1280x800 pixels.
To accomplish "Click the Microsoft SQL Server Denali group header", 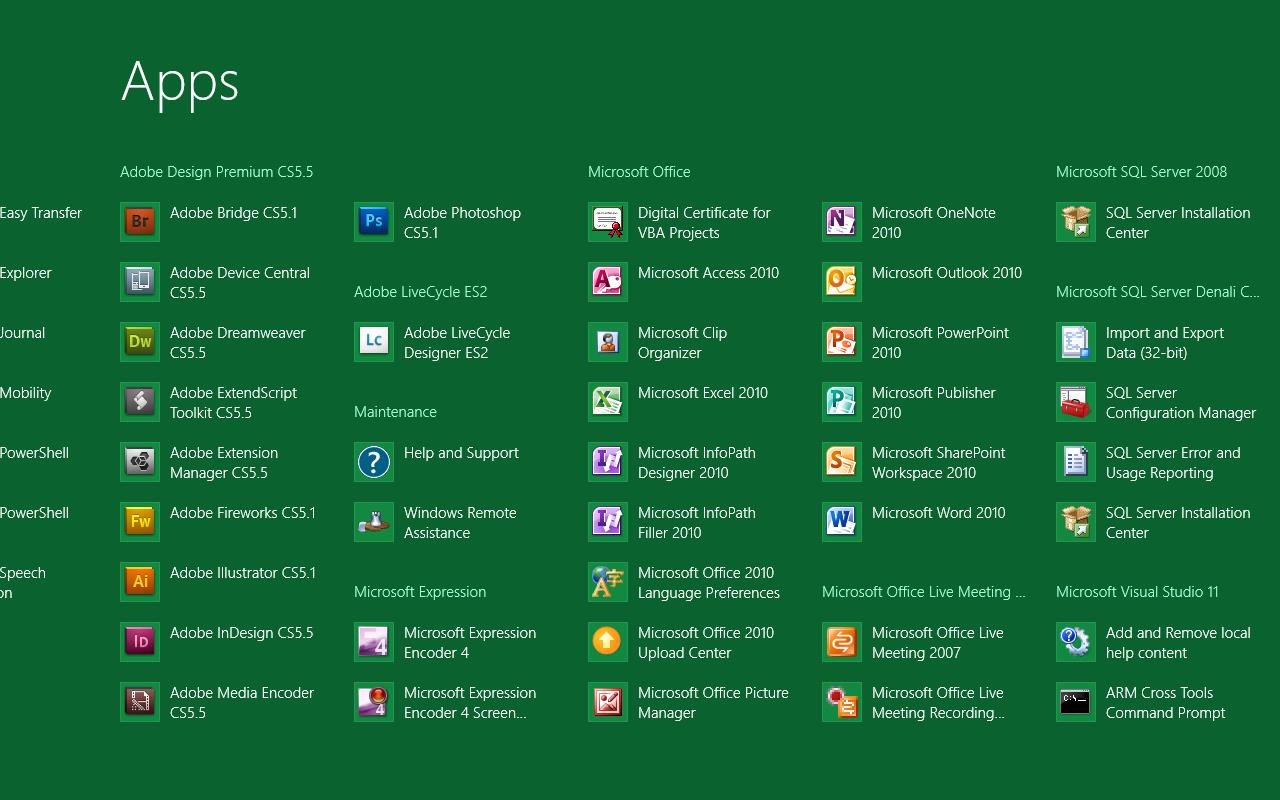I will 1157,292.
